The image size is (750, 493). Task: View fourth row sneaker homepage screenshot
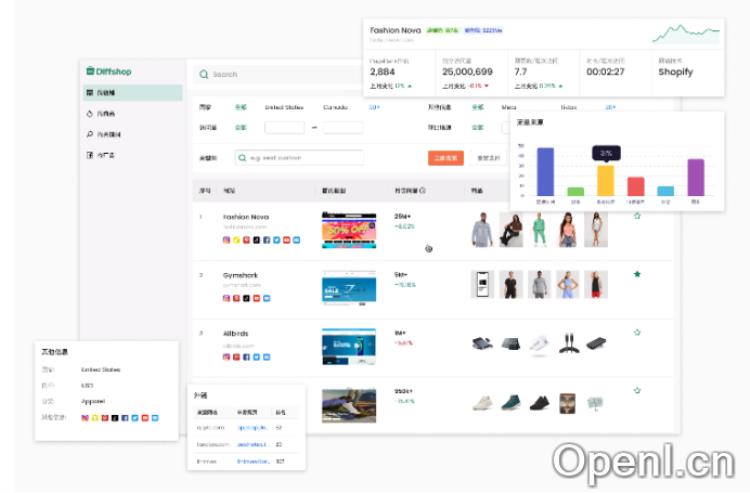pyautogui.click(x=349, y=405)
